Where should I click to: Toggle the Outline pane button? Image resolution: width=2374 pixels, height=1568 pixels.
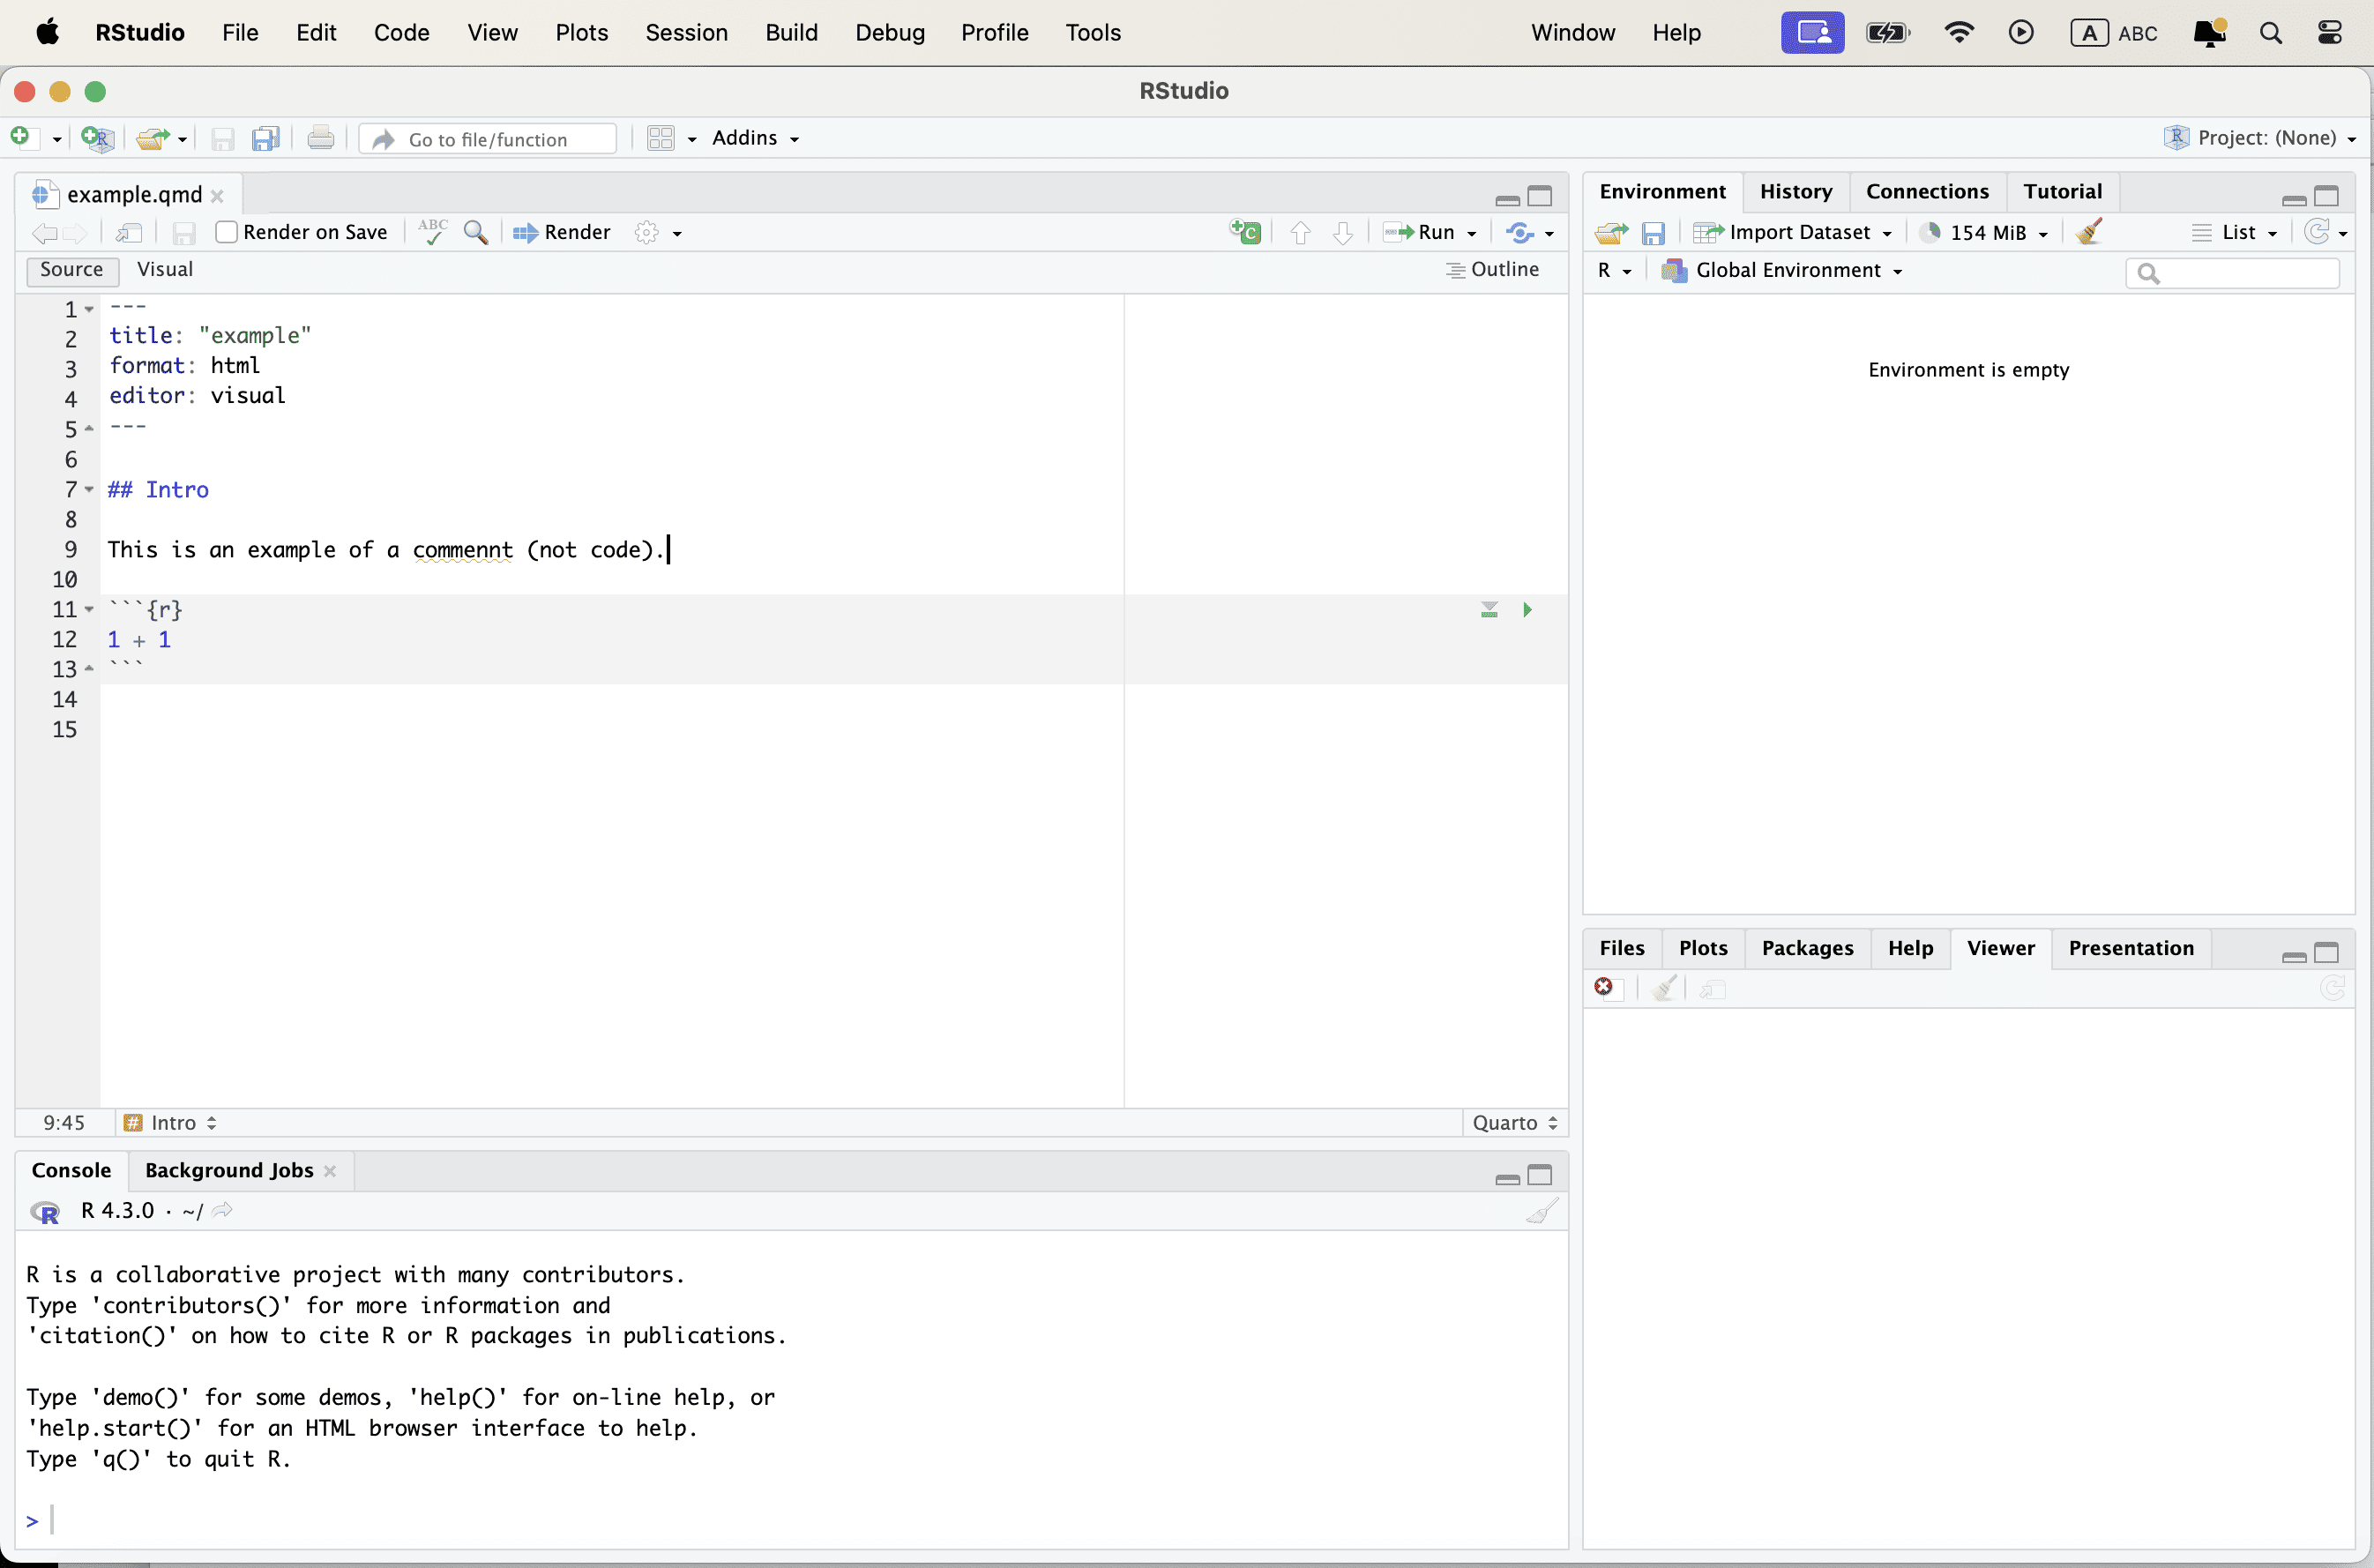pos(1493,269)
